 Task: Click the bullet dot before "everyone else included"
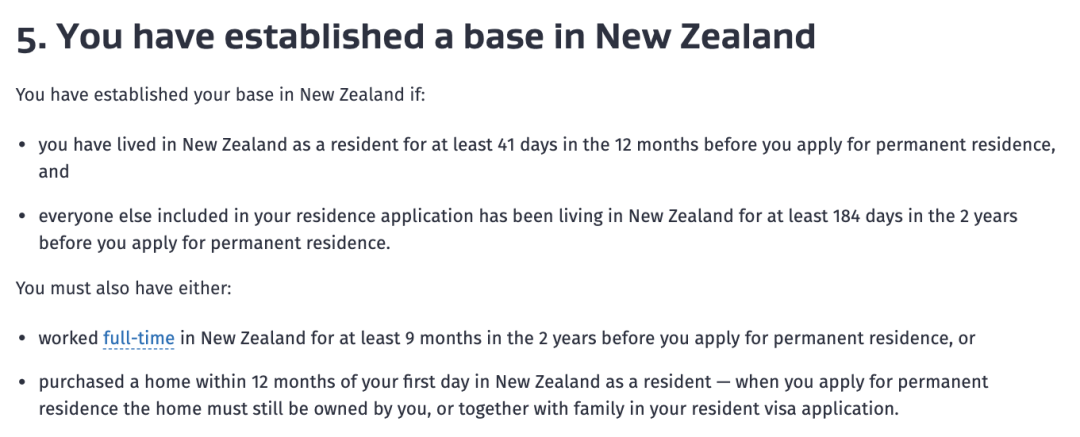(22, 216)
